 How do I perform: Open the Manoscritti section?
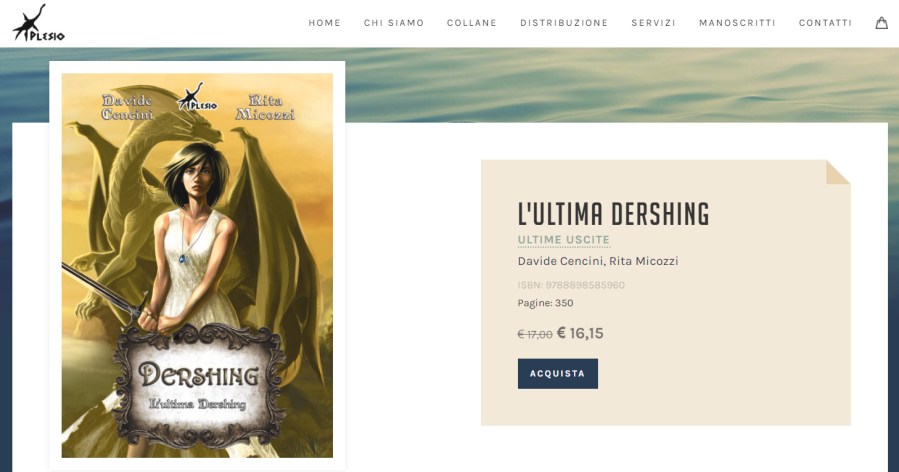coord(737,23)
